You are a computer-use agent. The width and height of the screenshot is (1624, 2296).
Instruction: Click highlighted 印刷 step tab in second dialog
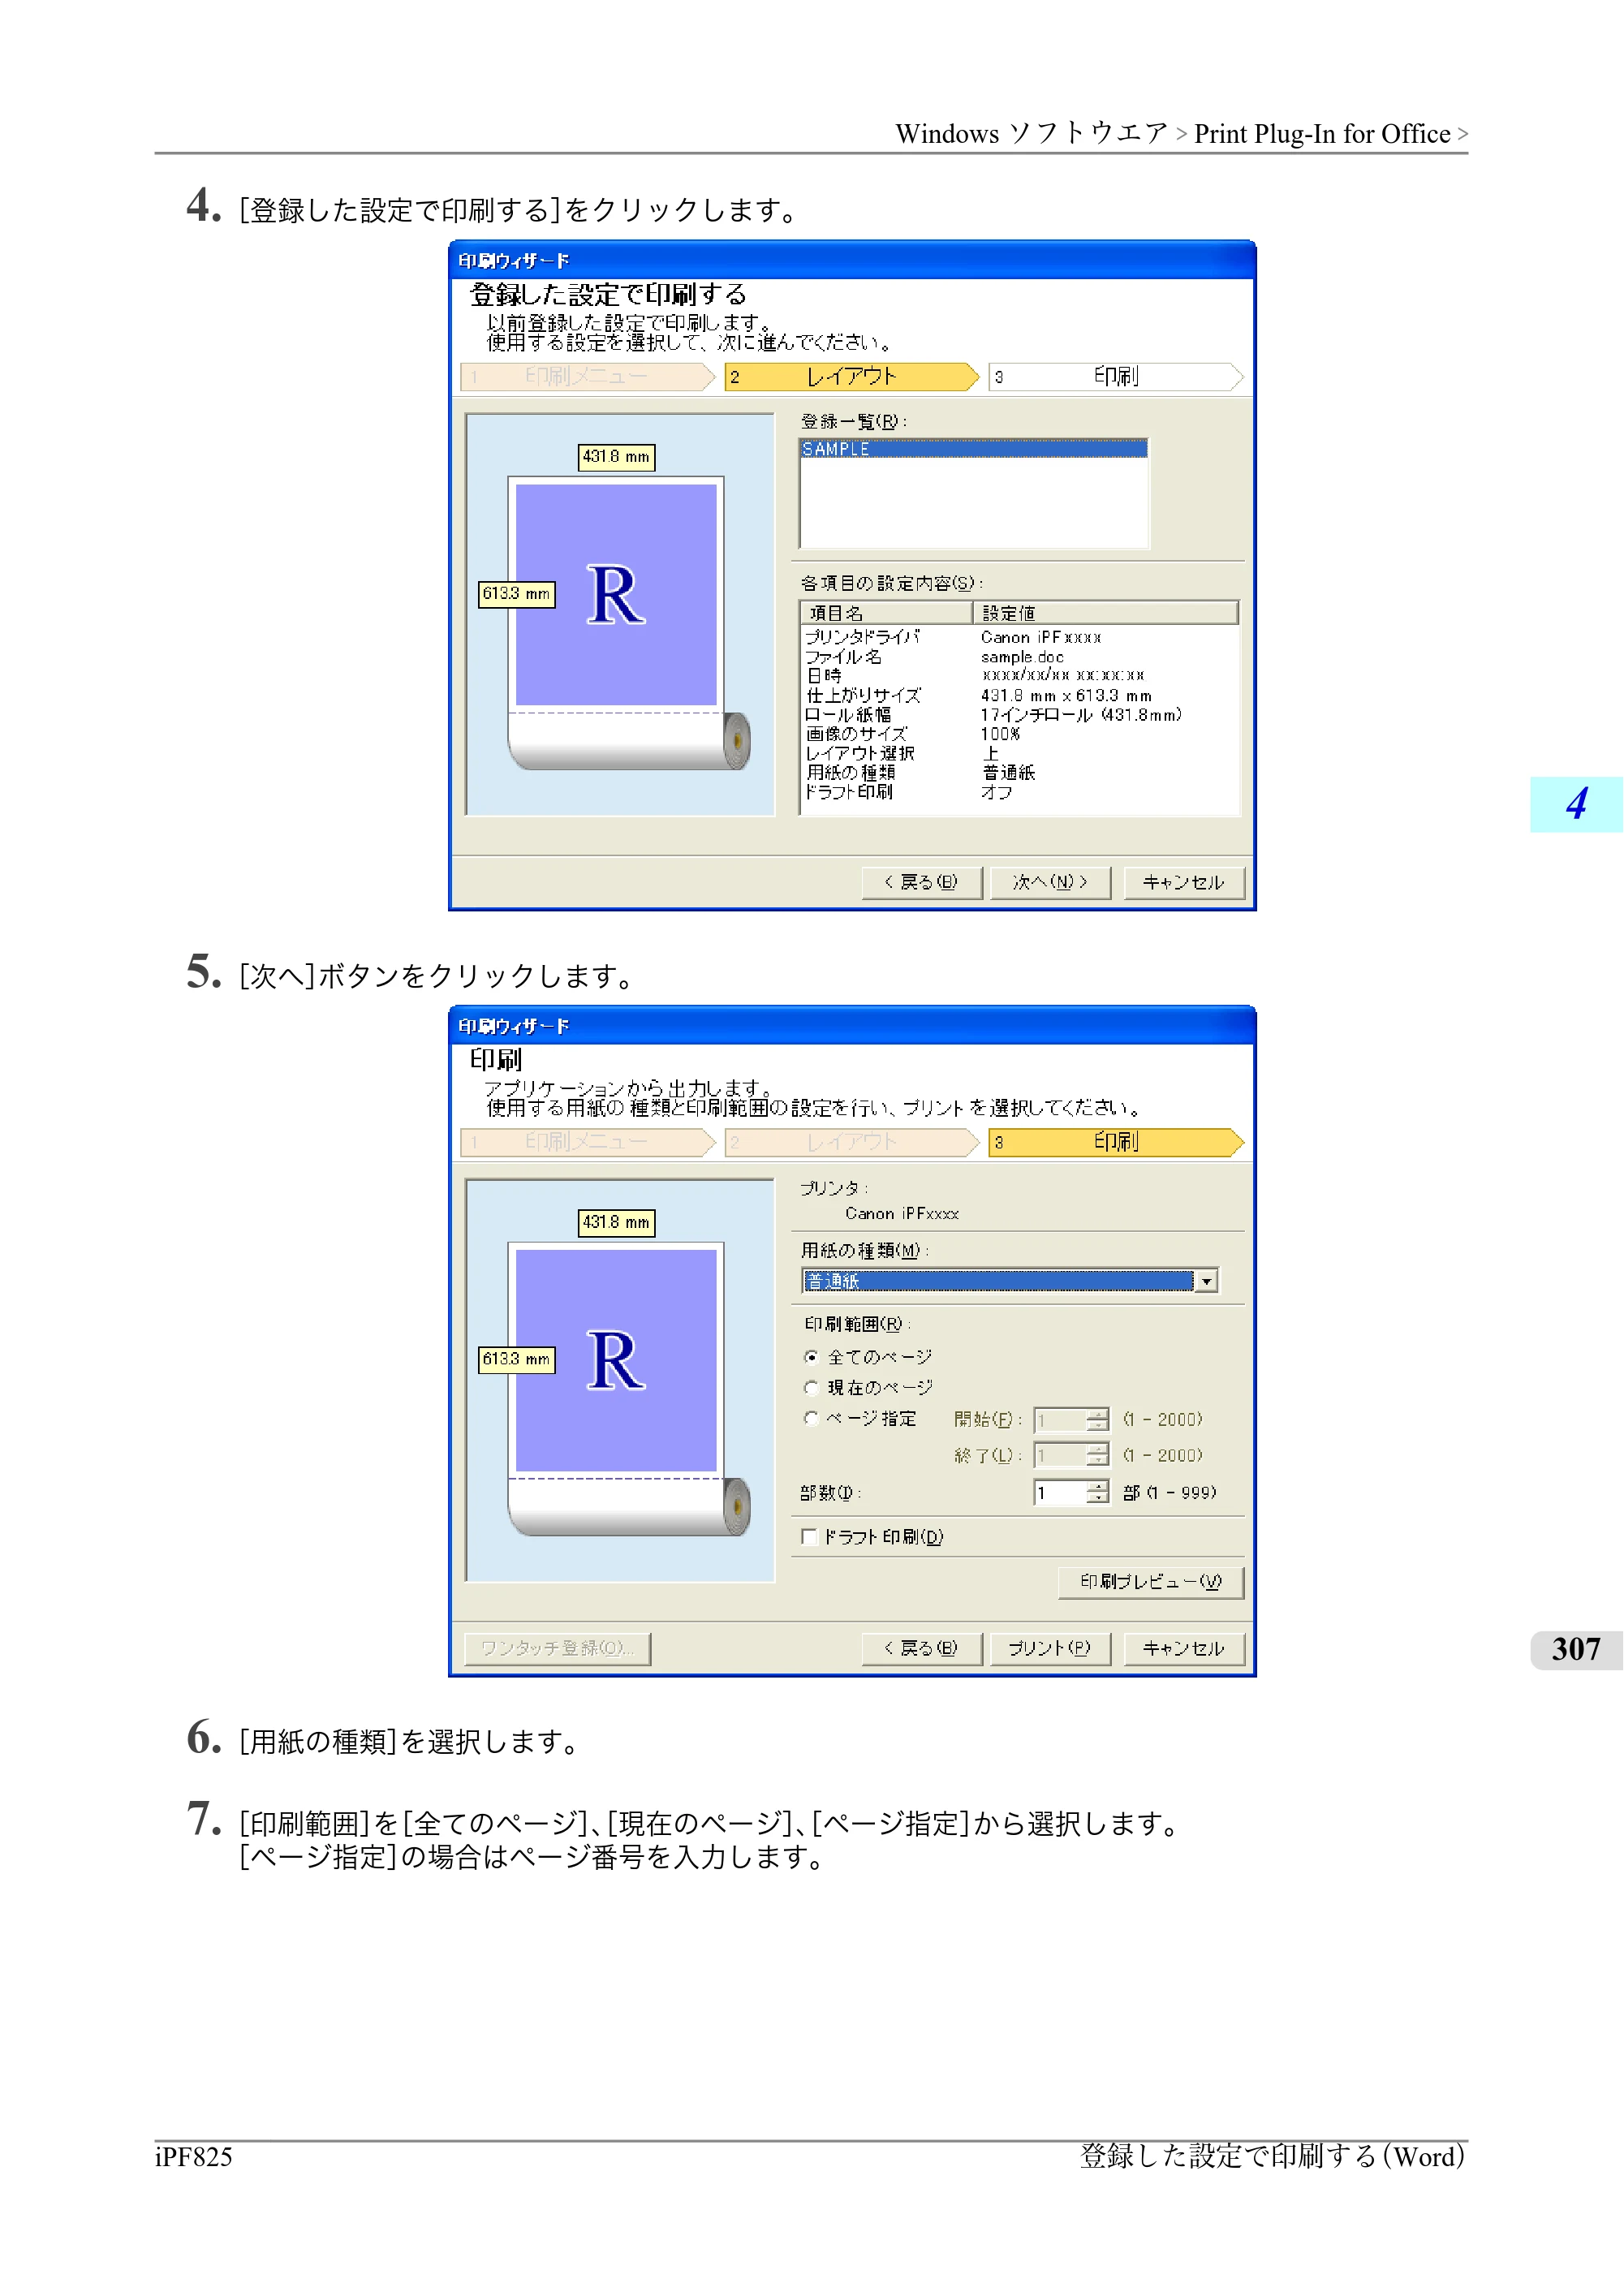(x=1116, y=1142)
